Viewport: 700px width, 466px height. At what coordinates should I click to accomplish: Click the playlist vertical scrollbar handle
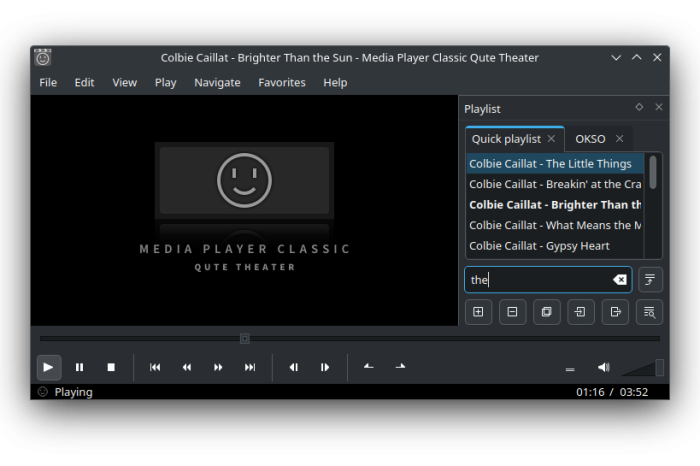(653, 172)
